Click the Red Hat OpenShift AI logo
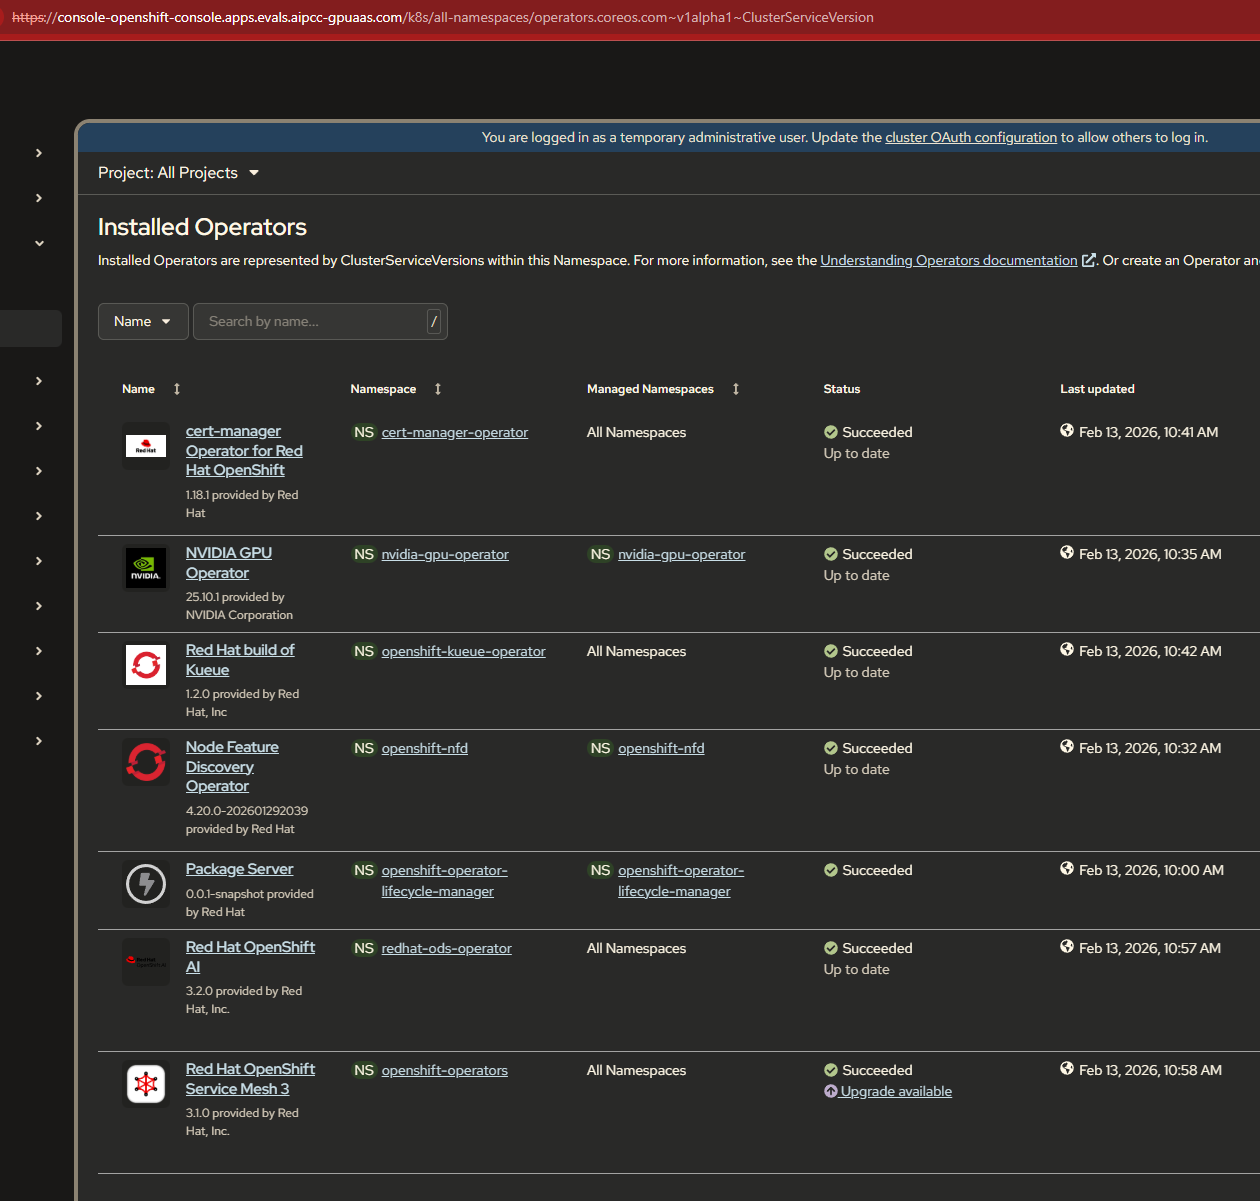The width and height of the screenshot is (1260, 1201). coord(146,962)
